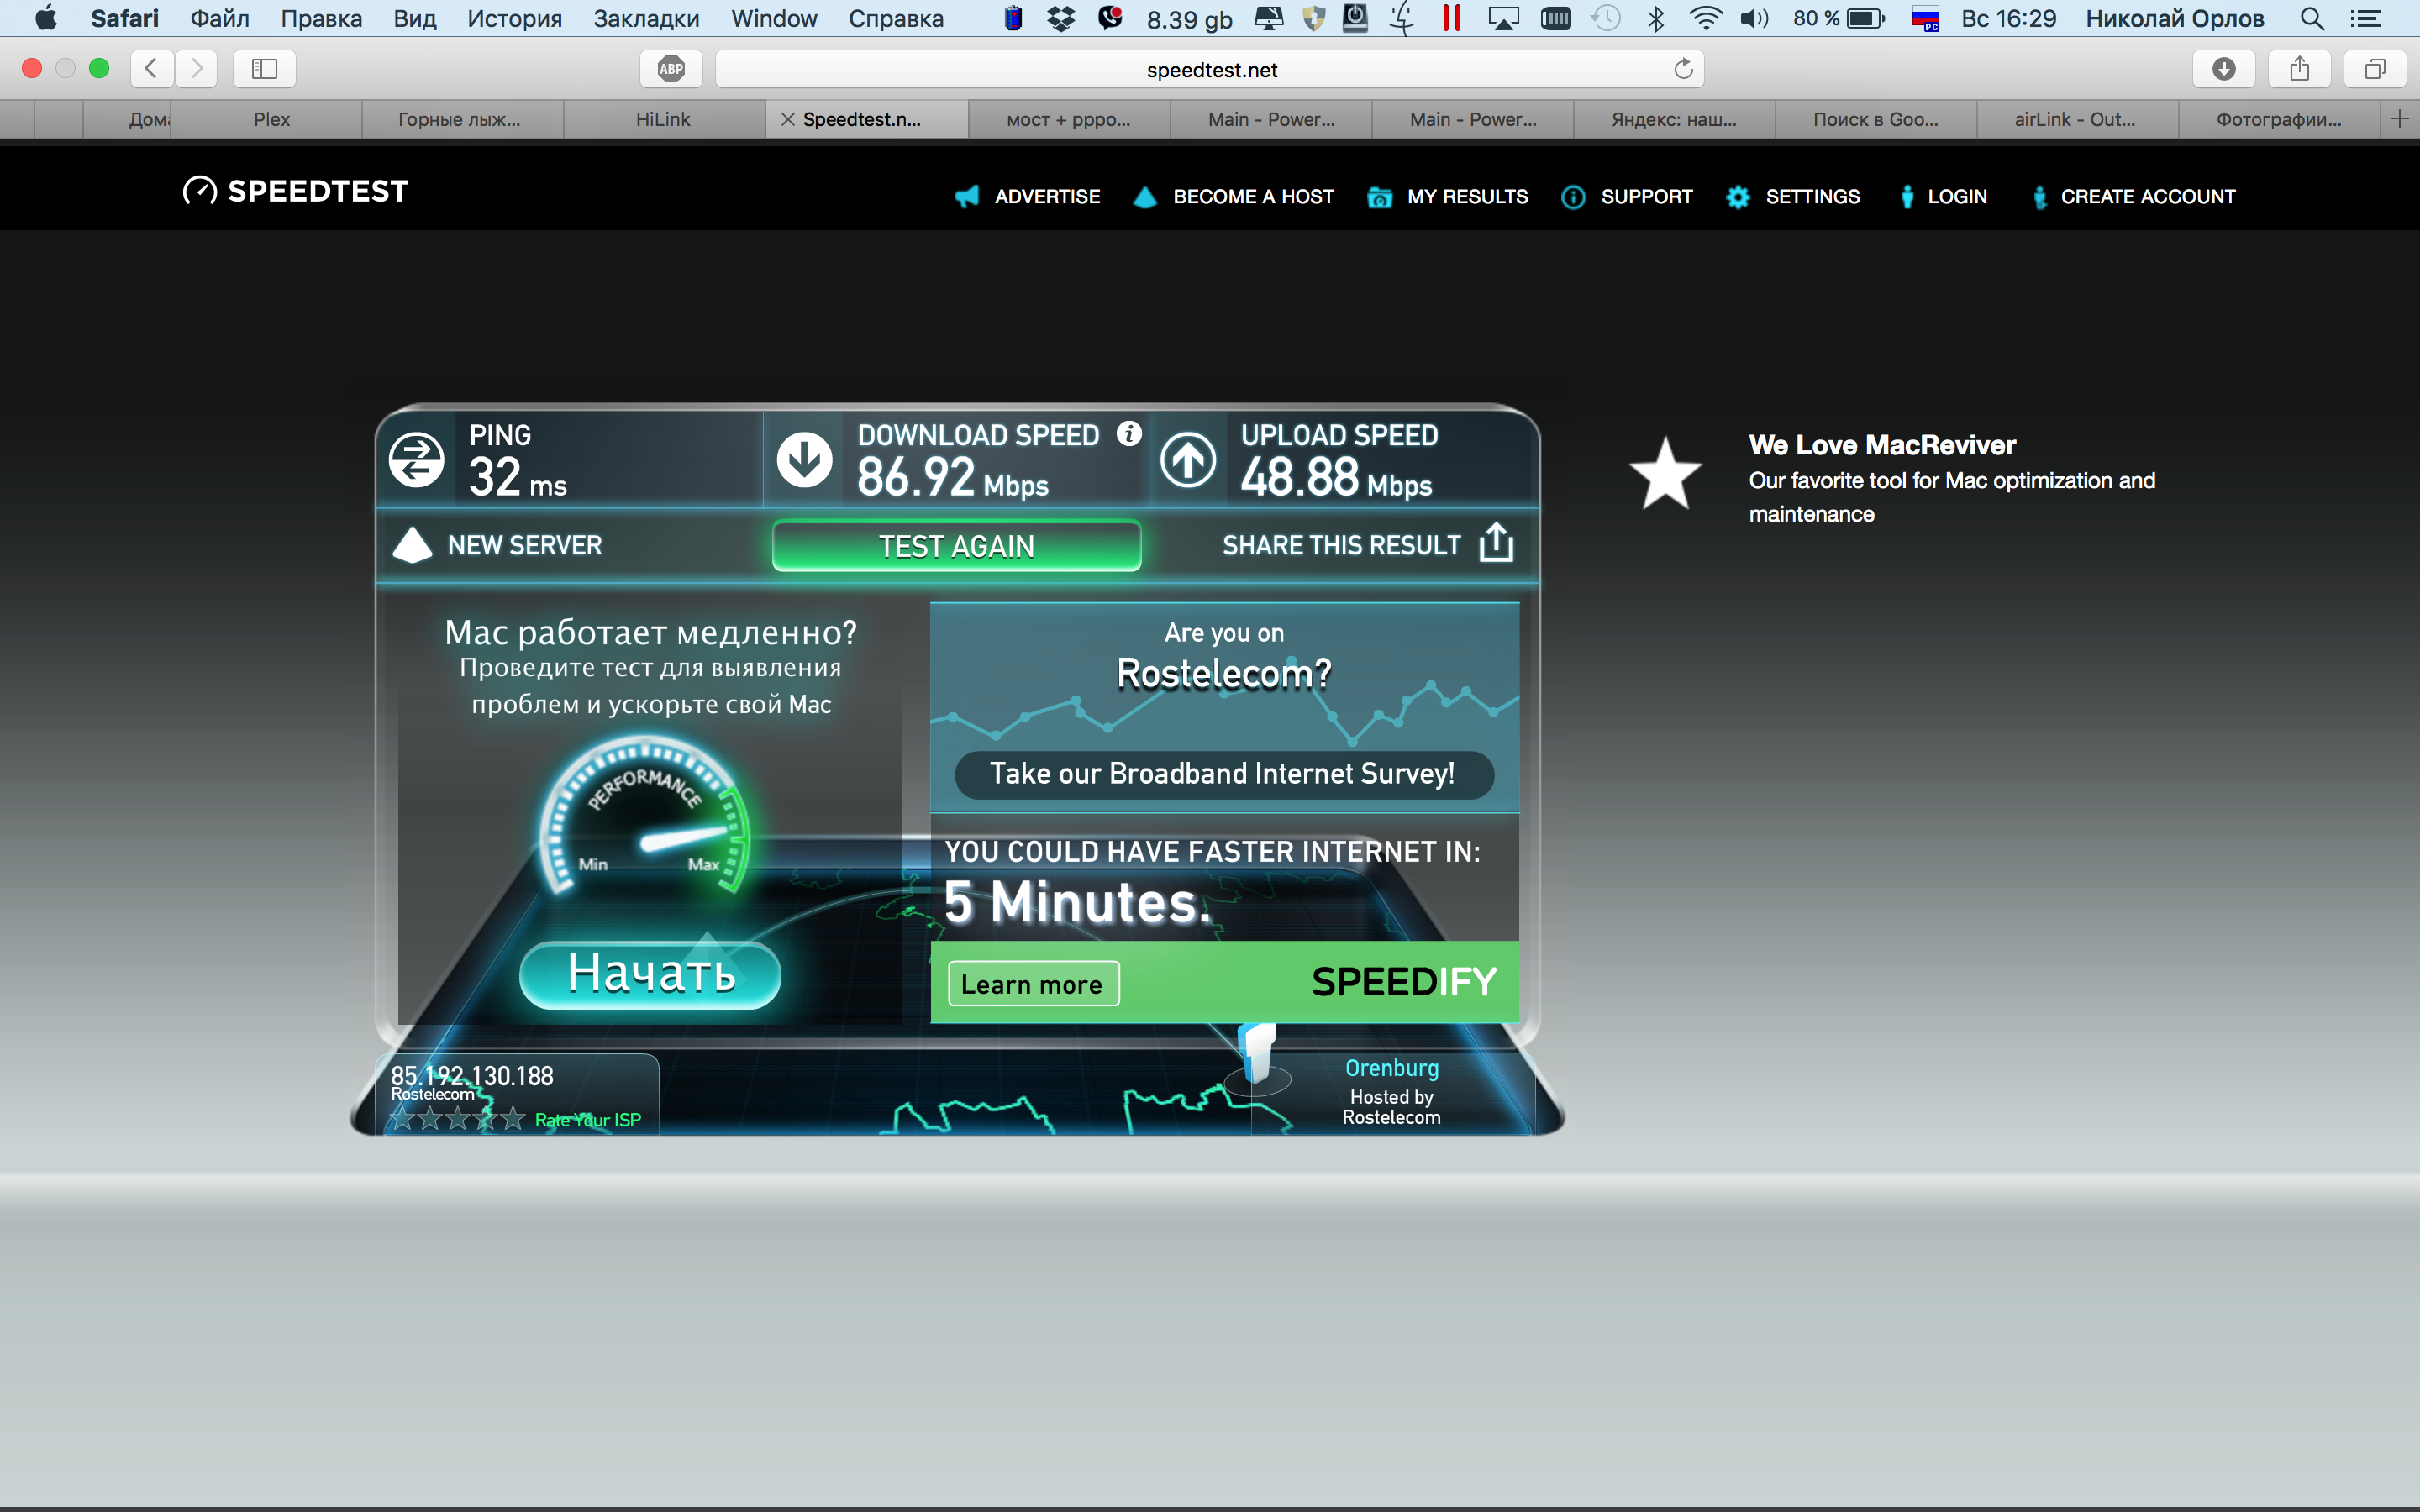2420x1512 pixels.
Task: Open a new Safari tab
Action: pyautogui.click(x=2399, y=120)
